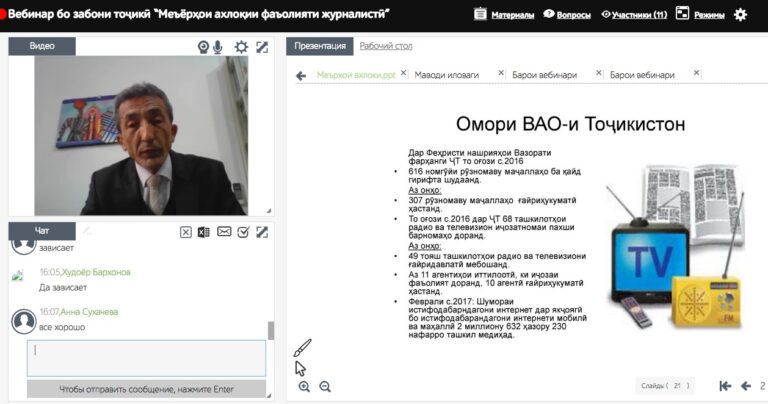Click the chat scrollbar thumb
The image size is (768, 404).
point(271,331)
